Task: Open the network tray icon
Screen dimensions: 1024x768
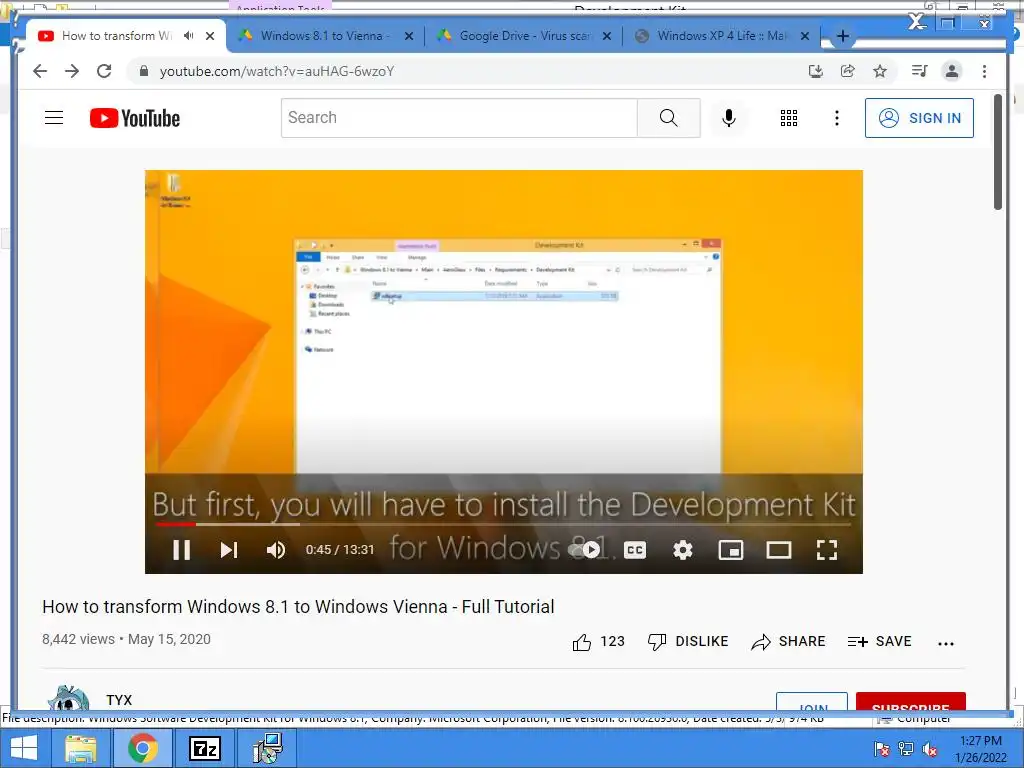Action: [x=906, y=749]
